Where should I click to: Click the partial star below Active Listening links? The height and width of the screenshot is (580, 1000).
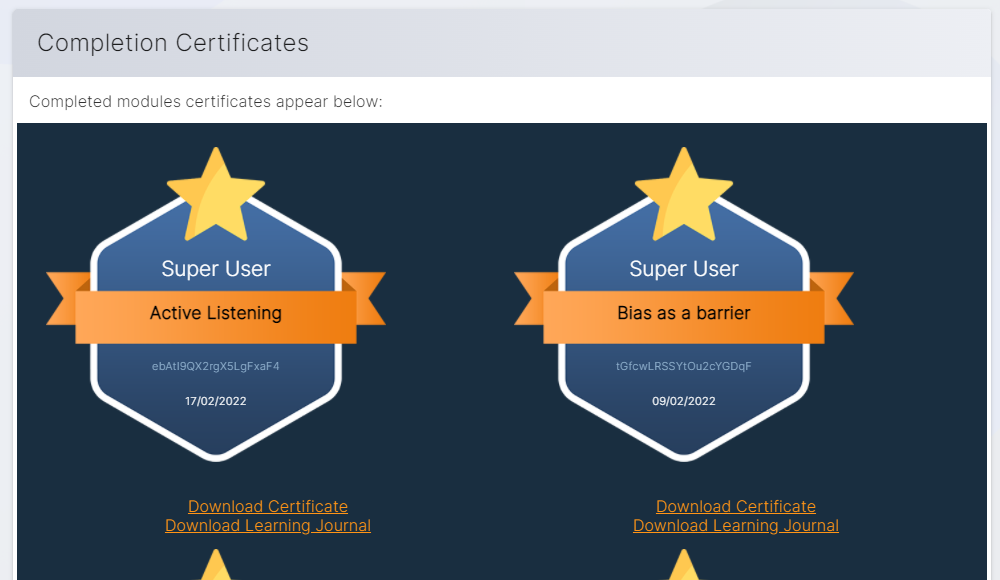click(x=216, y=568)
